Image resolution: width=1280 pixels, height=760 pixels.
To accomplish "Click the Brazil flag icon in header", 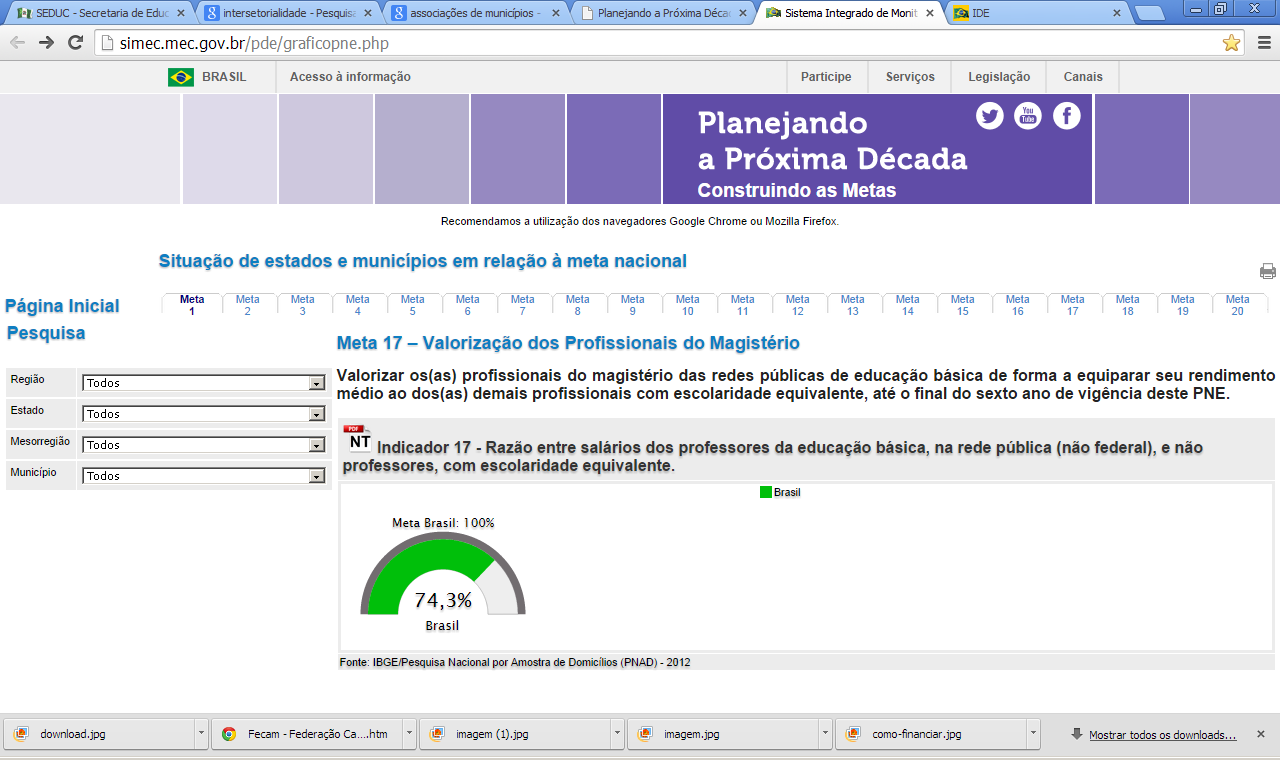I will [181, 77].
